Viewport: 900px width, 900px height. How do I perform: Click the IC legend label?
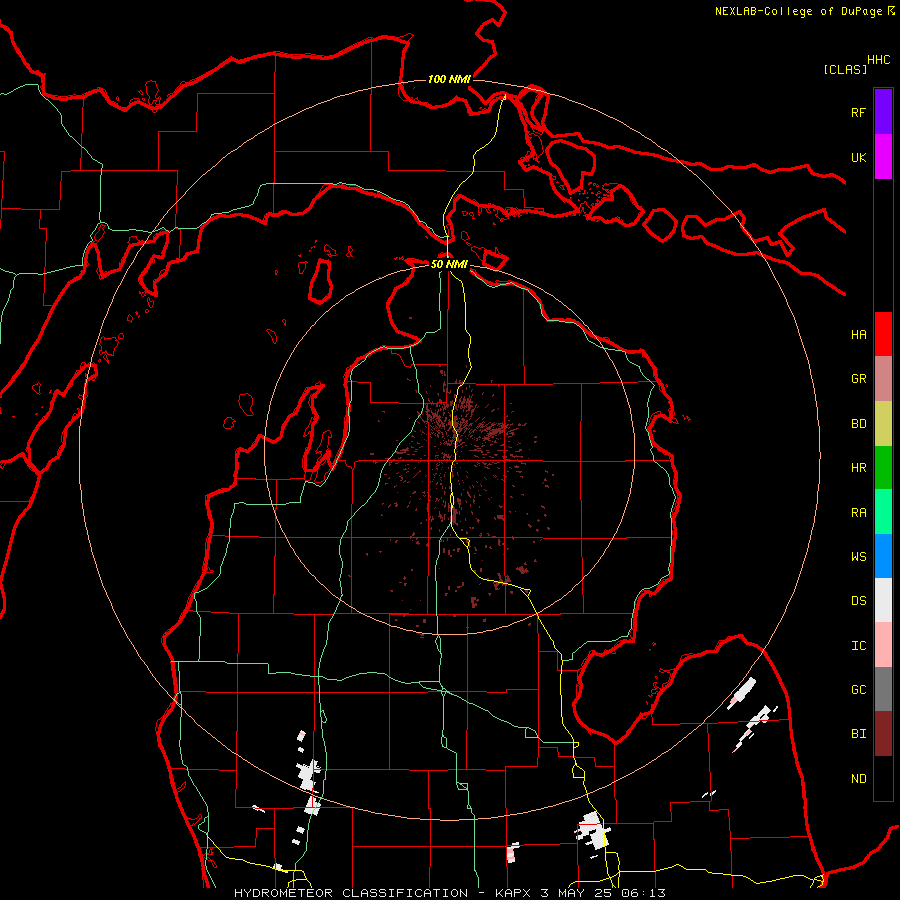pyautogui.click(x=858, y=646)
